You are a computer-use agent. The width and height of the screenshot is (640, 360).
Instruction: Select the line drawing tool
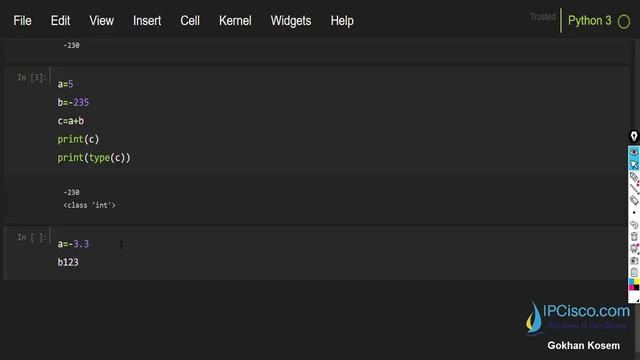tap(634, 189)
